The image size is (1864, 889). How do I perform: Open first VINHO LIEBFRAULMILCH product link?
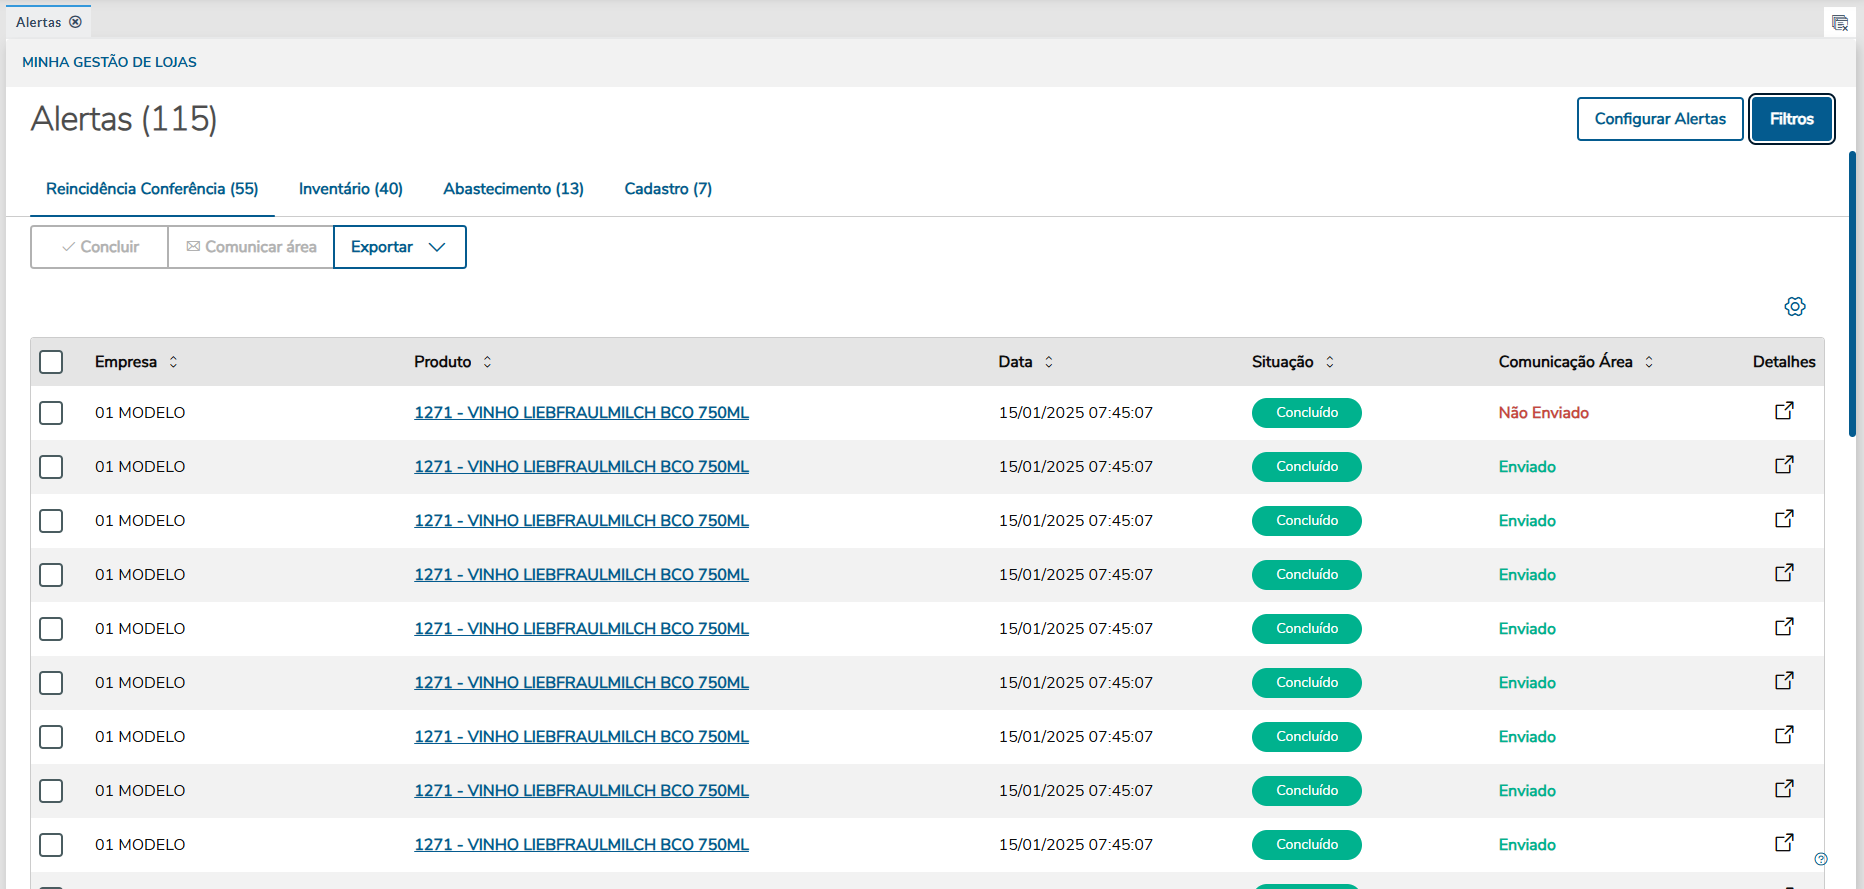(581, 413)
